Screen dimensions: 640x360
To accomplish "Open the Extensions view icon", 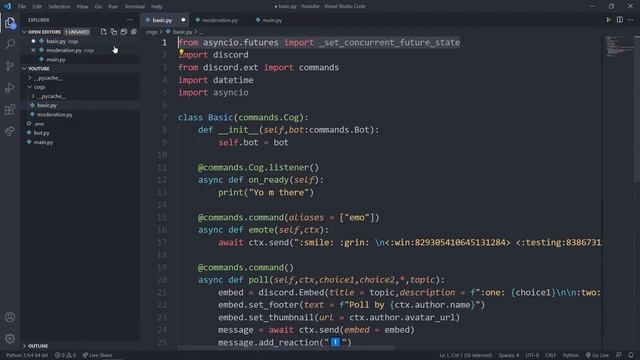I will point(10,109).
